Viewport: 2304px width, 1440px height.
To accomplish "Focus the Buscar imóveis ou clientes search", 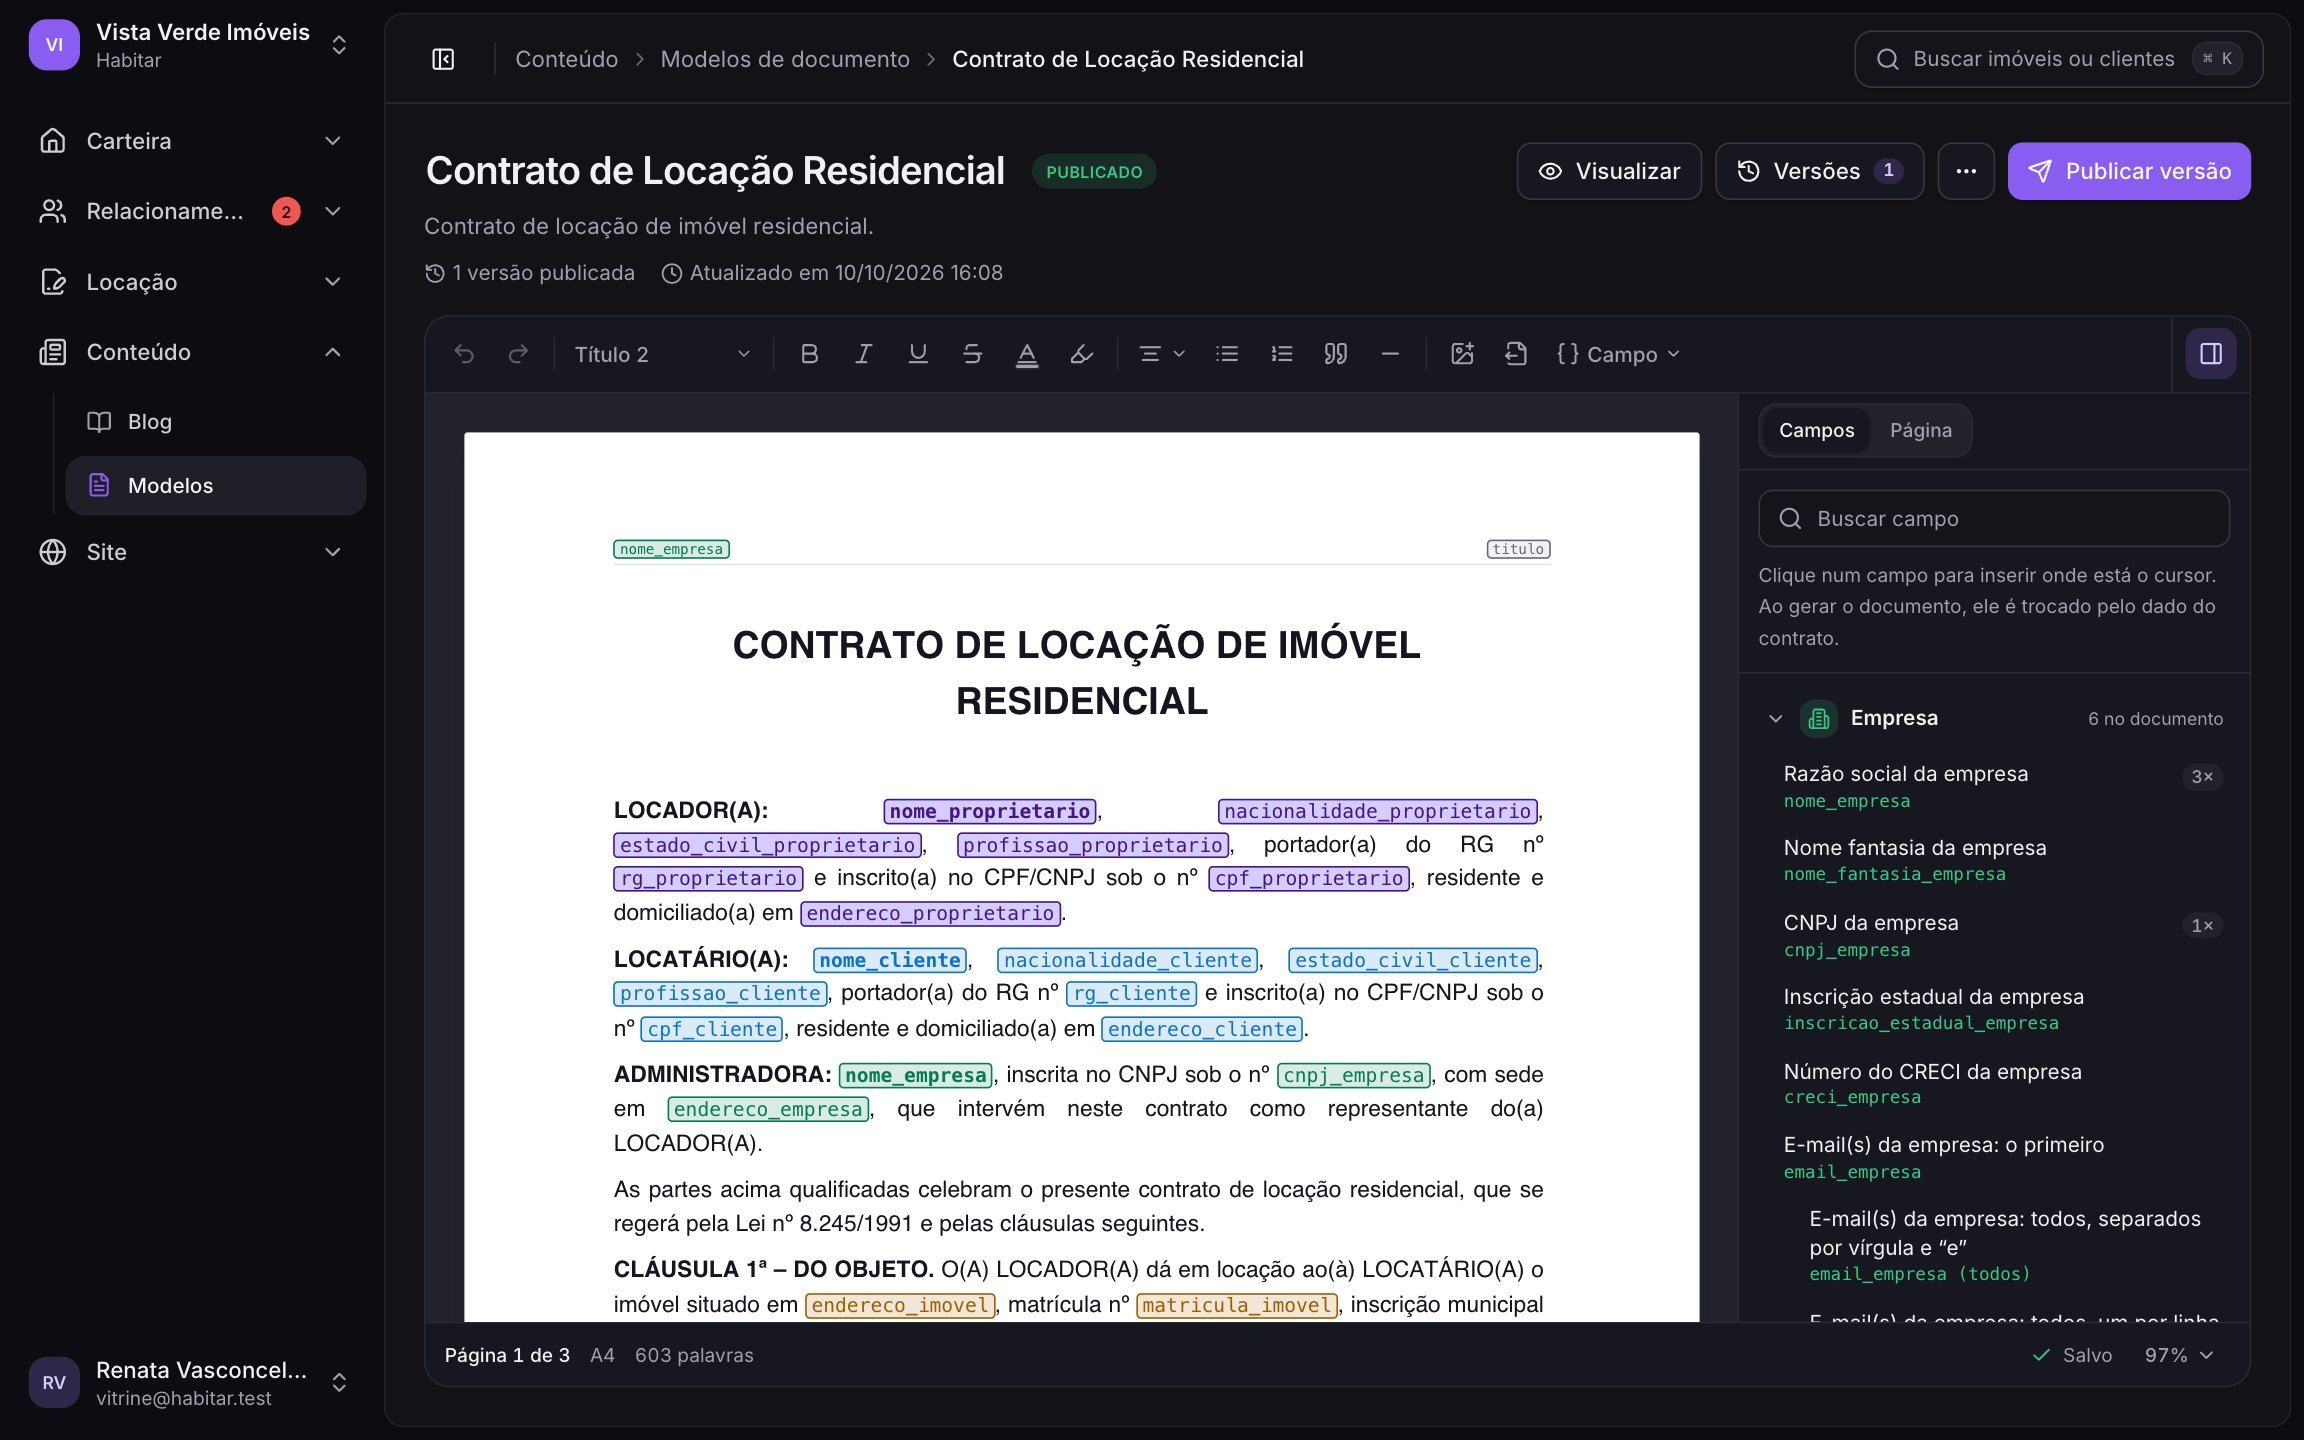I will (2058, 59).
